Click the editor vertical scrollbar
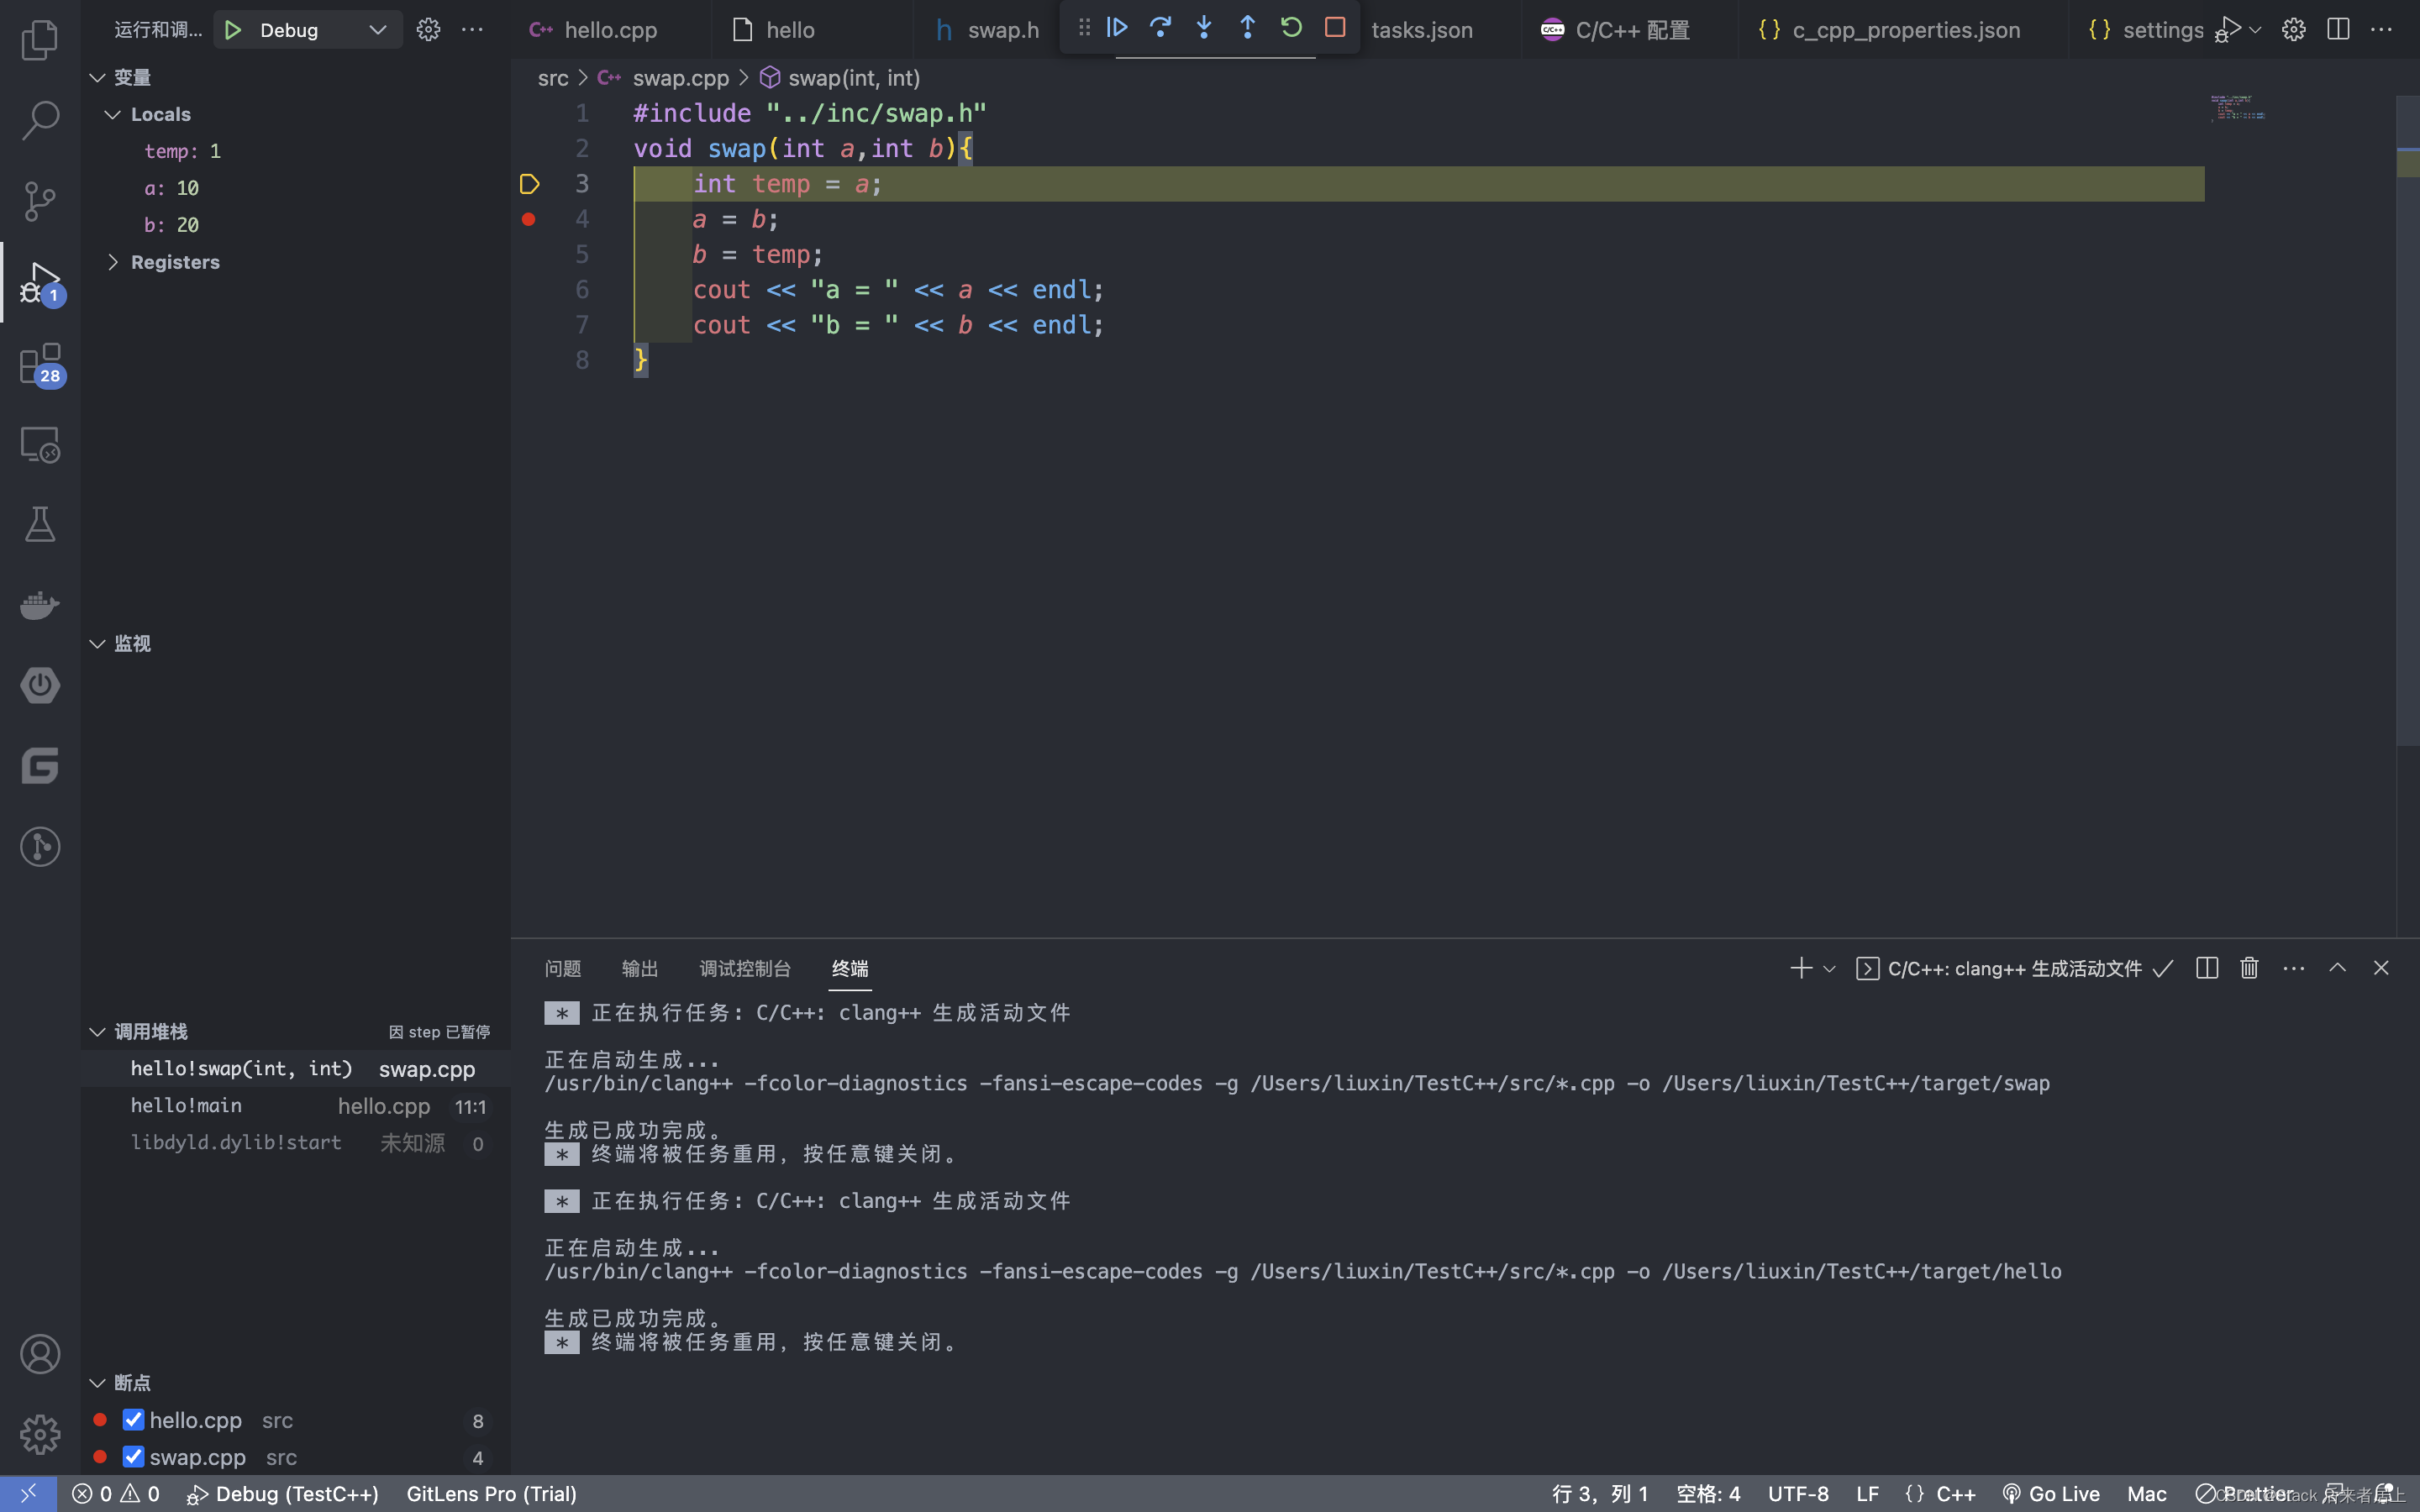2420x1512 pixels. pyautogui.click(x=2408, y=420)
